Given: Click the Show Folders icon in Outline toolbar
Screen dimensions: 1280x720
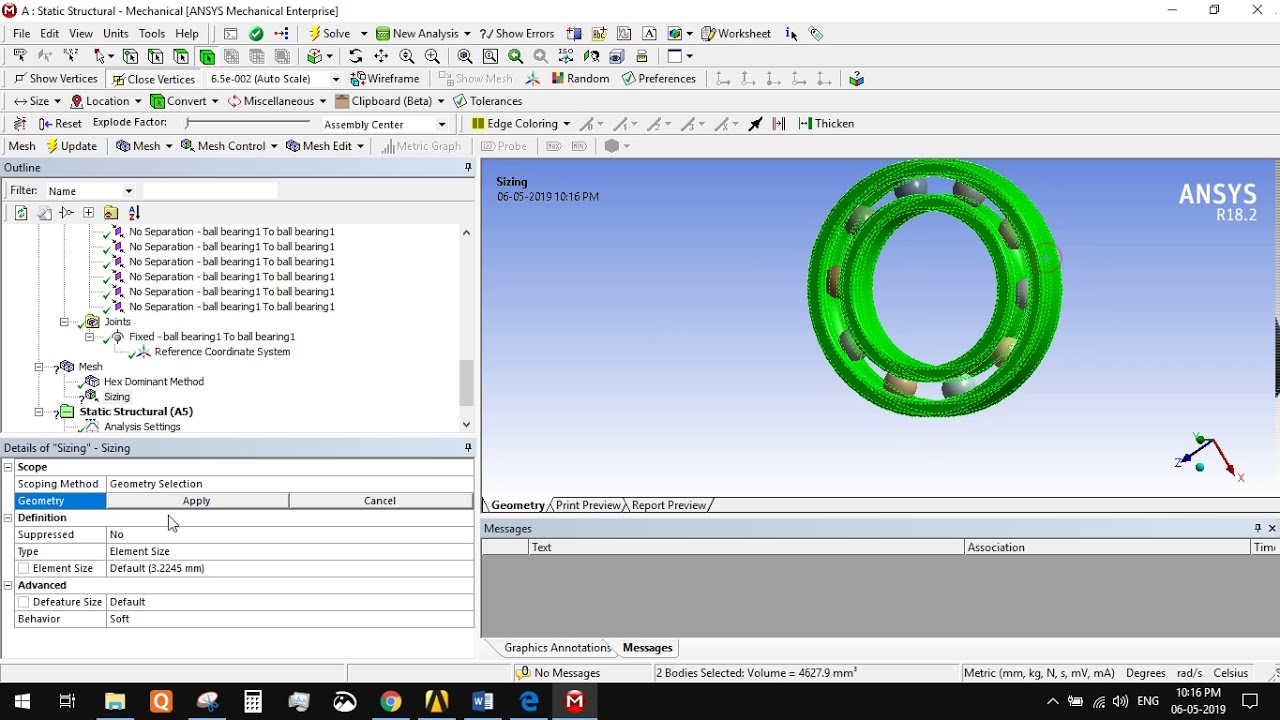Looking at the screenshot, I should coord(111,212).
